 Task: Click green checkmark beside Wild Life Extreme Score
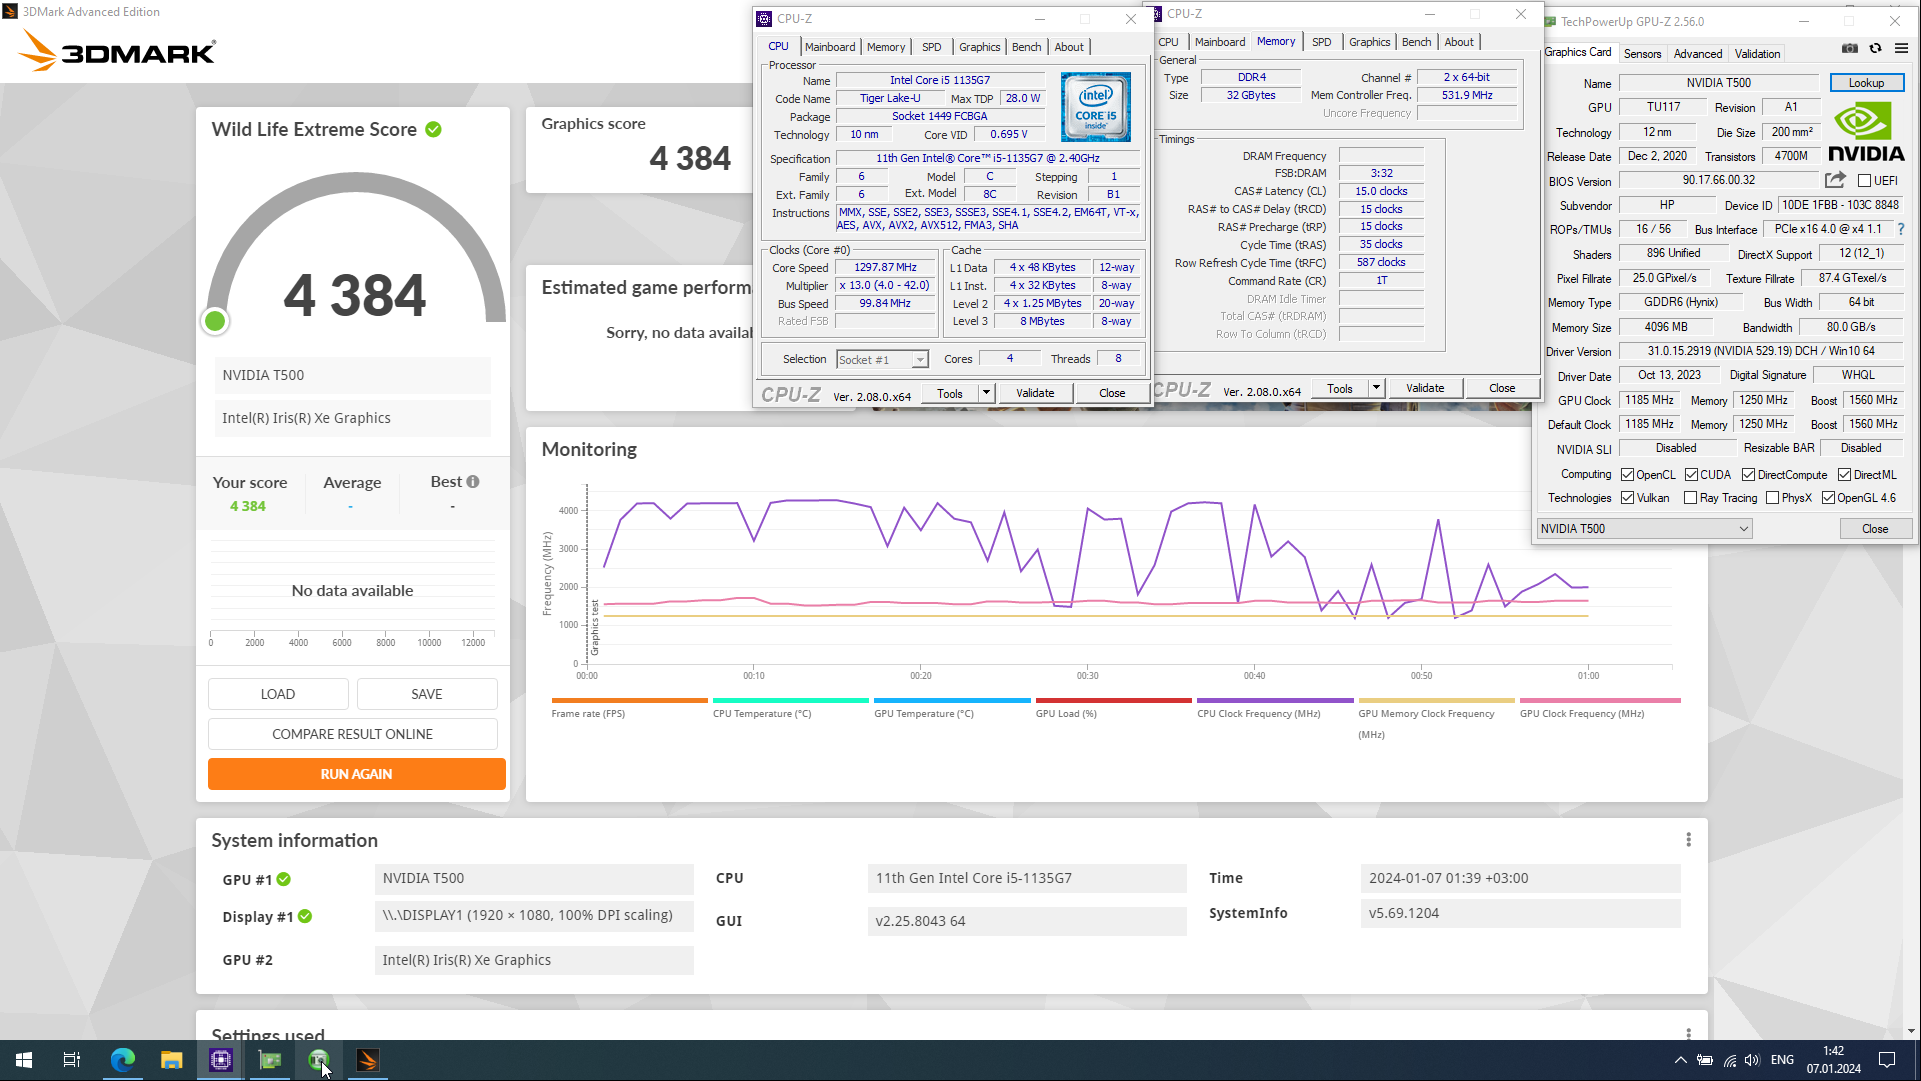[x=433, y=129]
